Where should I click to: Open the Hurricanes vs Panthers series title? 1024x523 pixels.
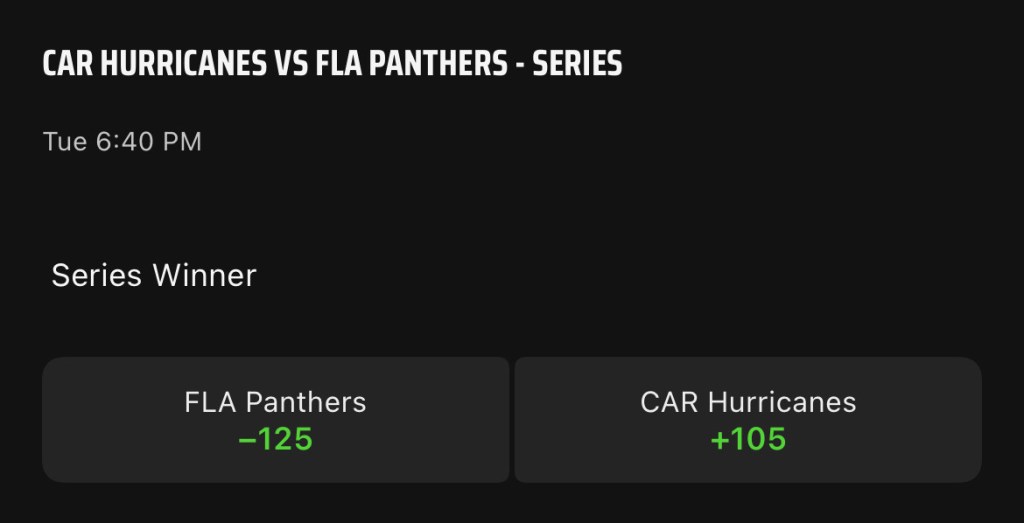pos(332,64)
